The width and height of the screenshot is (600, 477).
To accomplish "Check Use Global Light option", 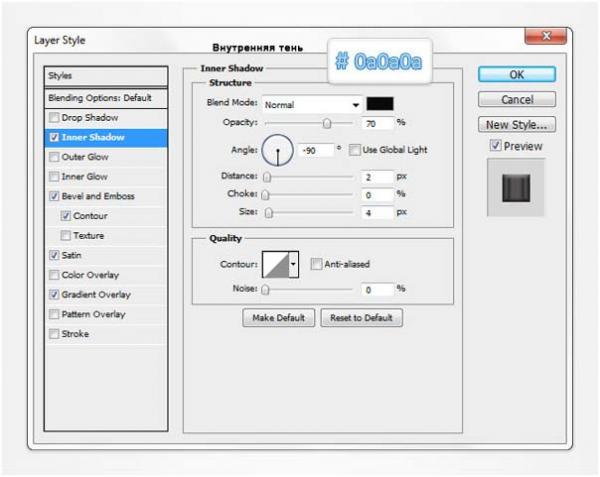I will (x=355, y=150).
